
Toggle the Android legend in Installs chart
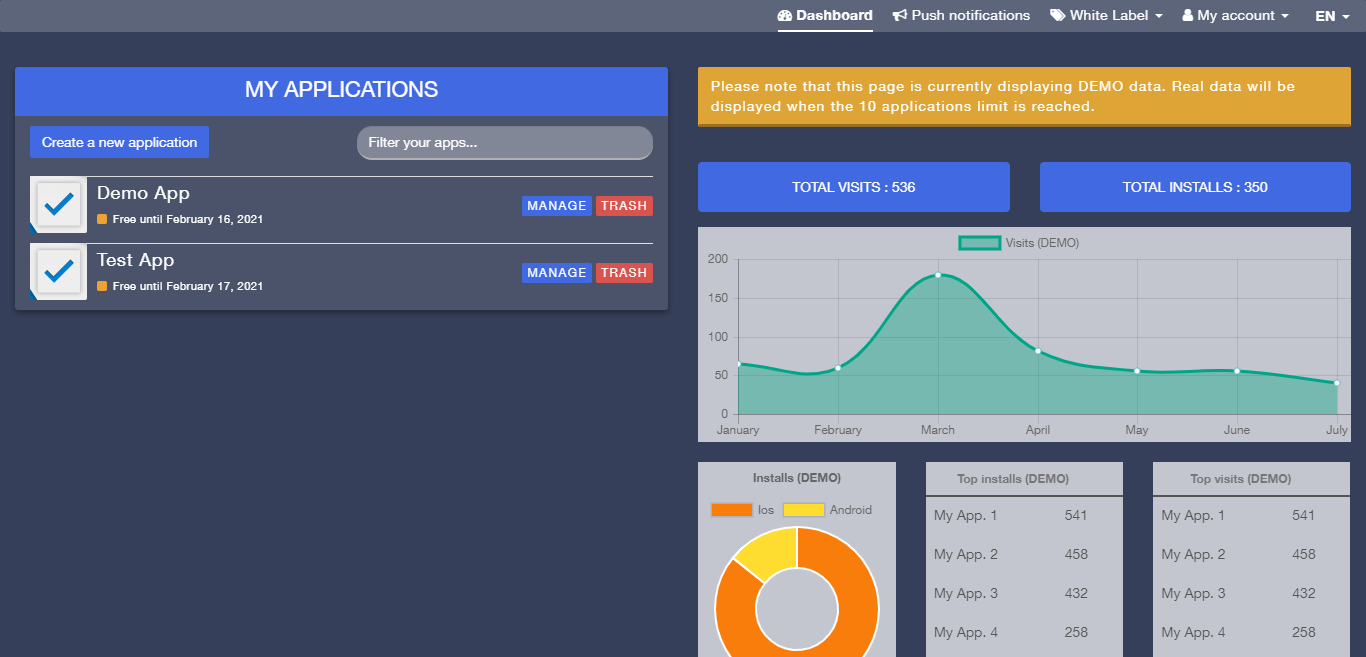pyautogui.click(x=827, y=510)
